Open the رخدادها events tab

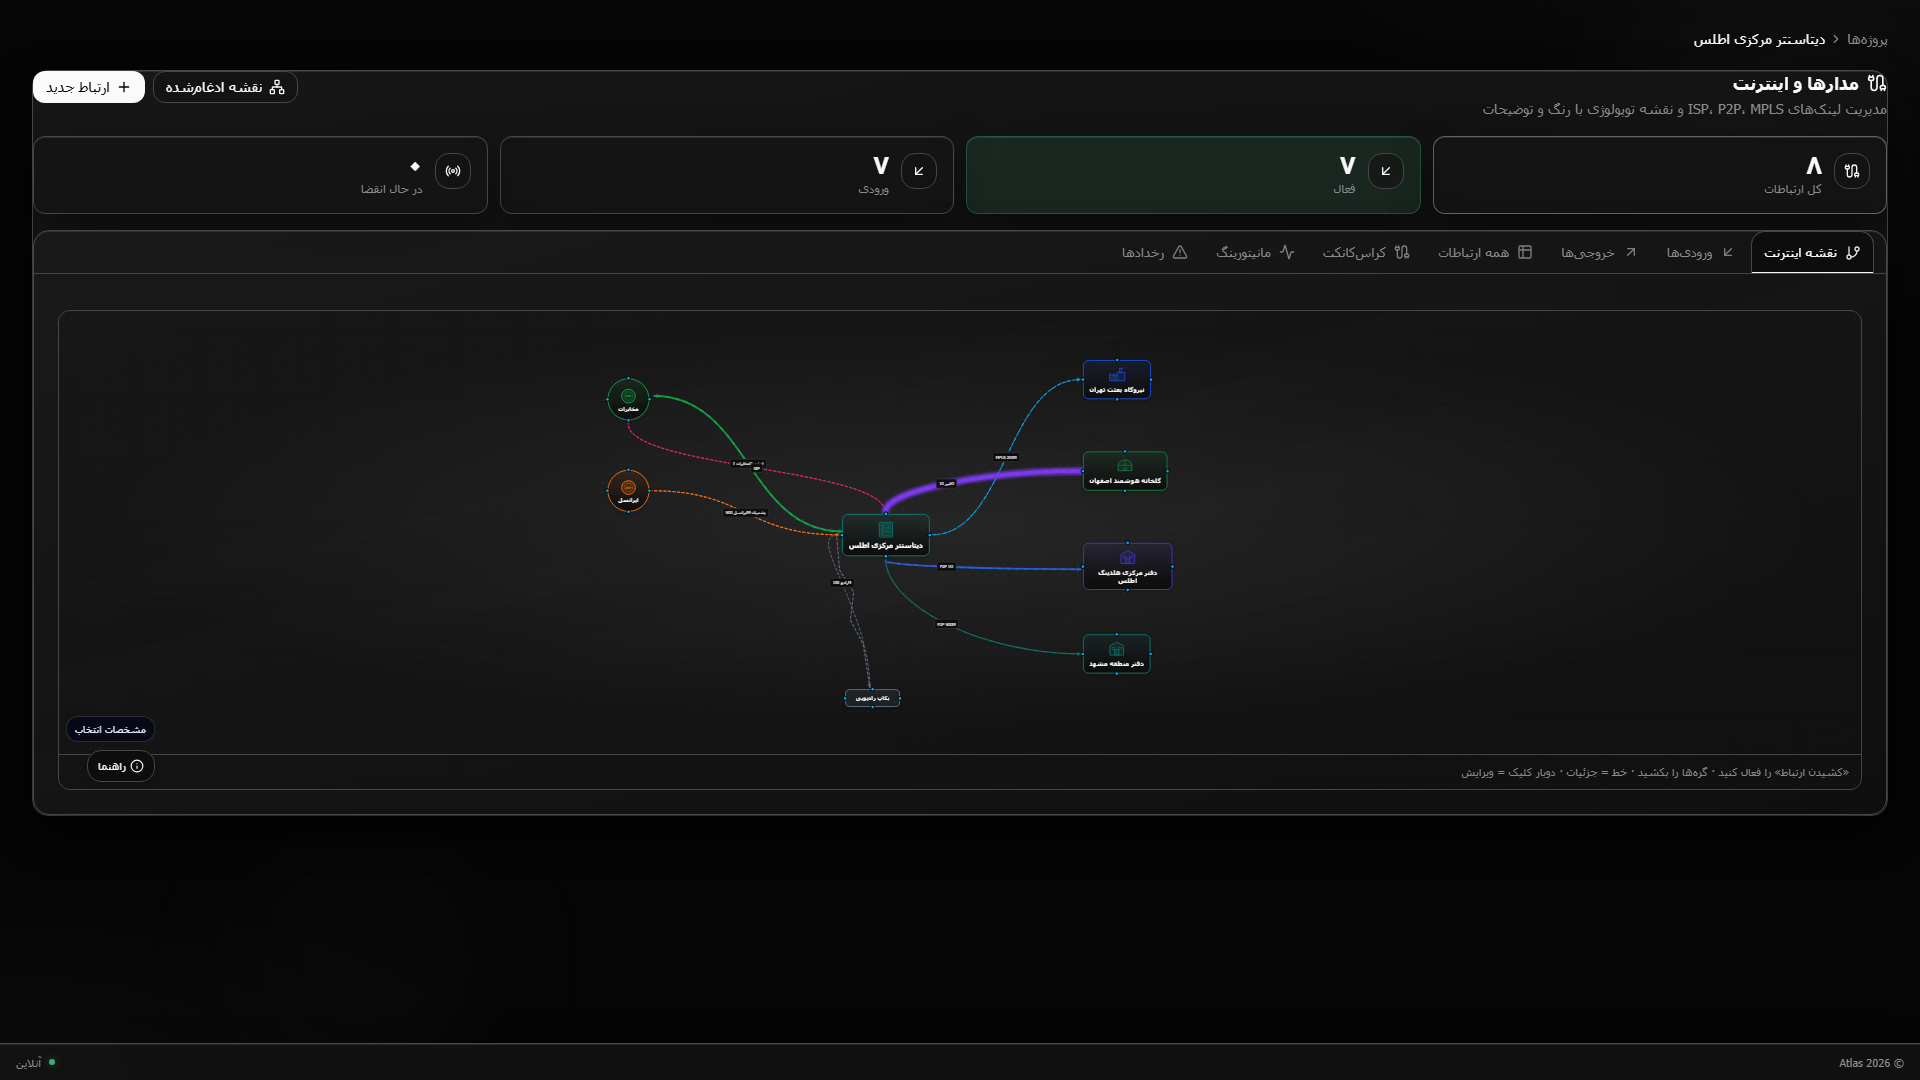coord(1154,253)
